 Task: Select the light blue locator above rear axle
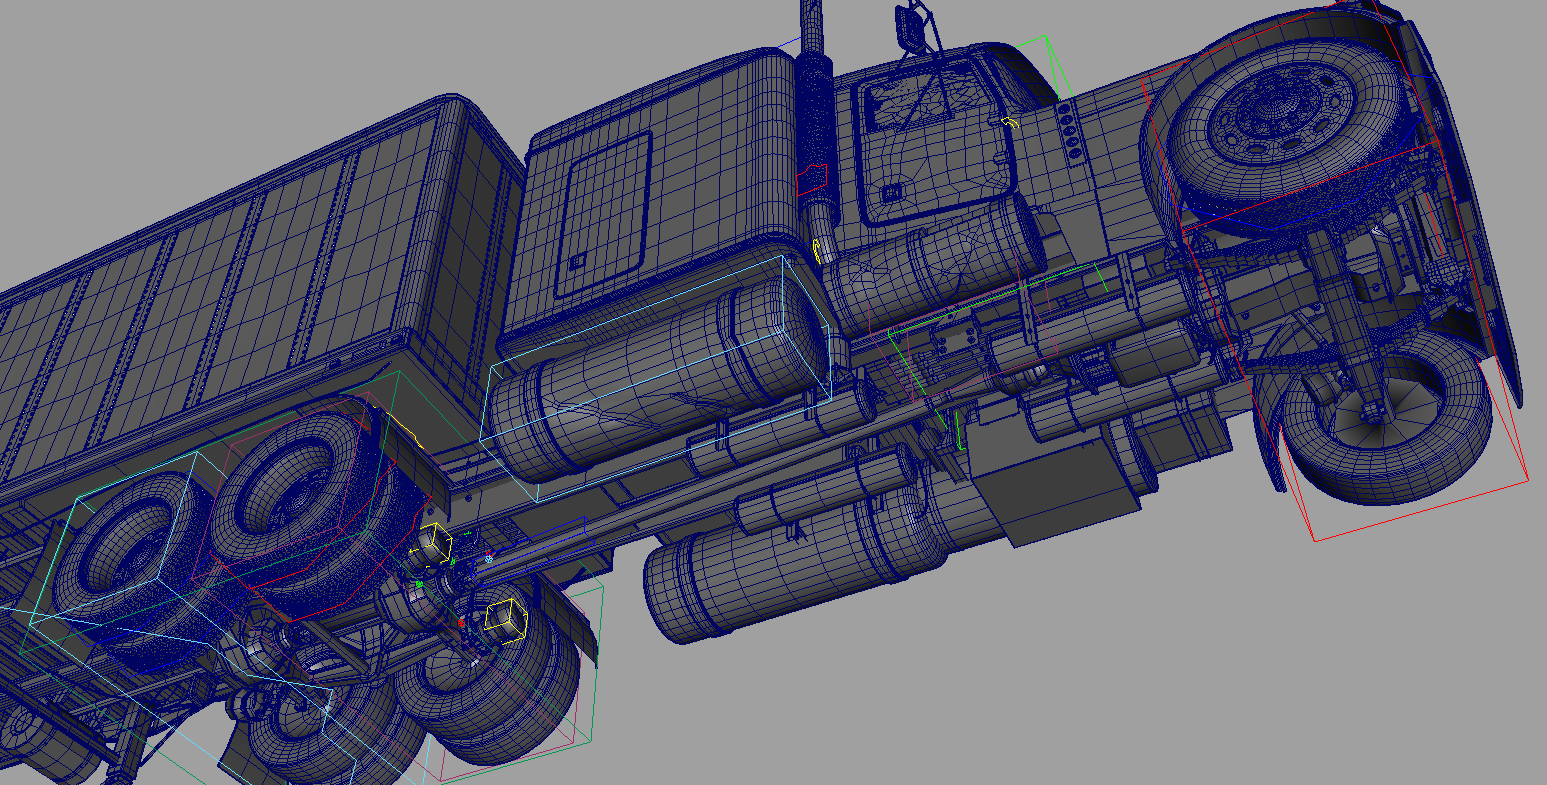488,559
